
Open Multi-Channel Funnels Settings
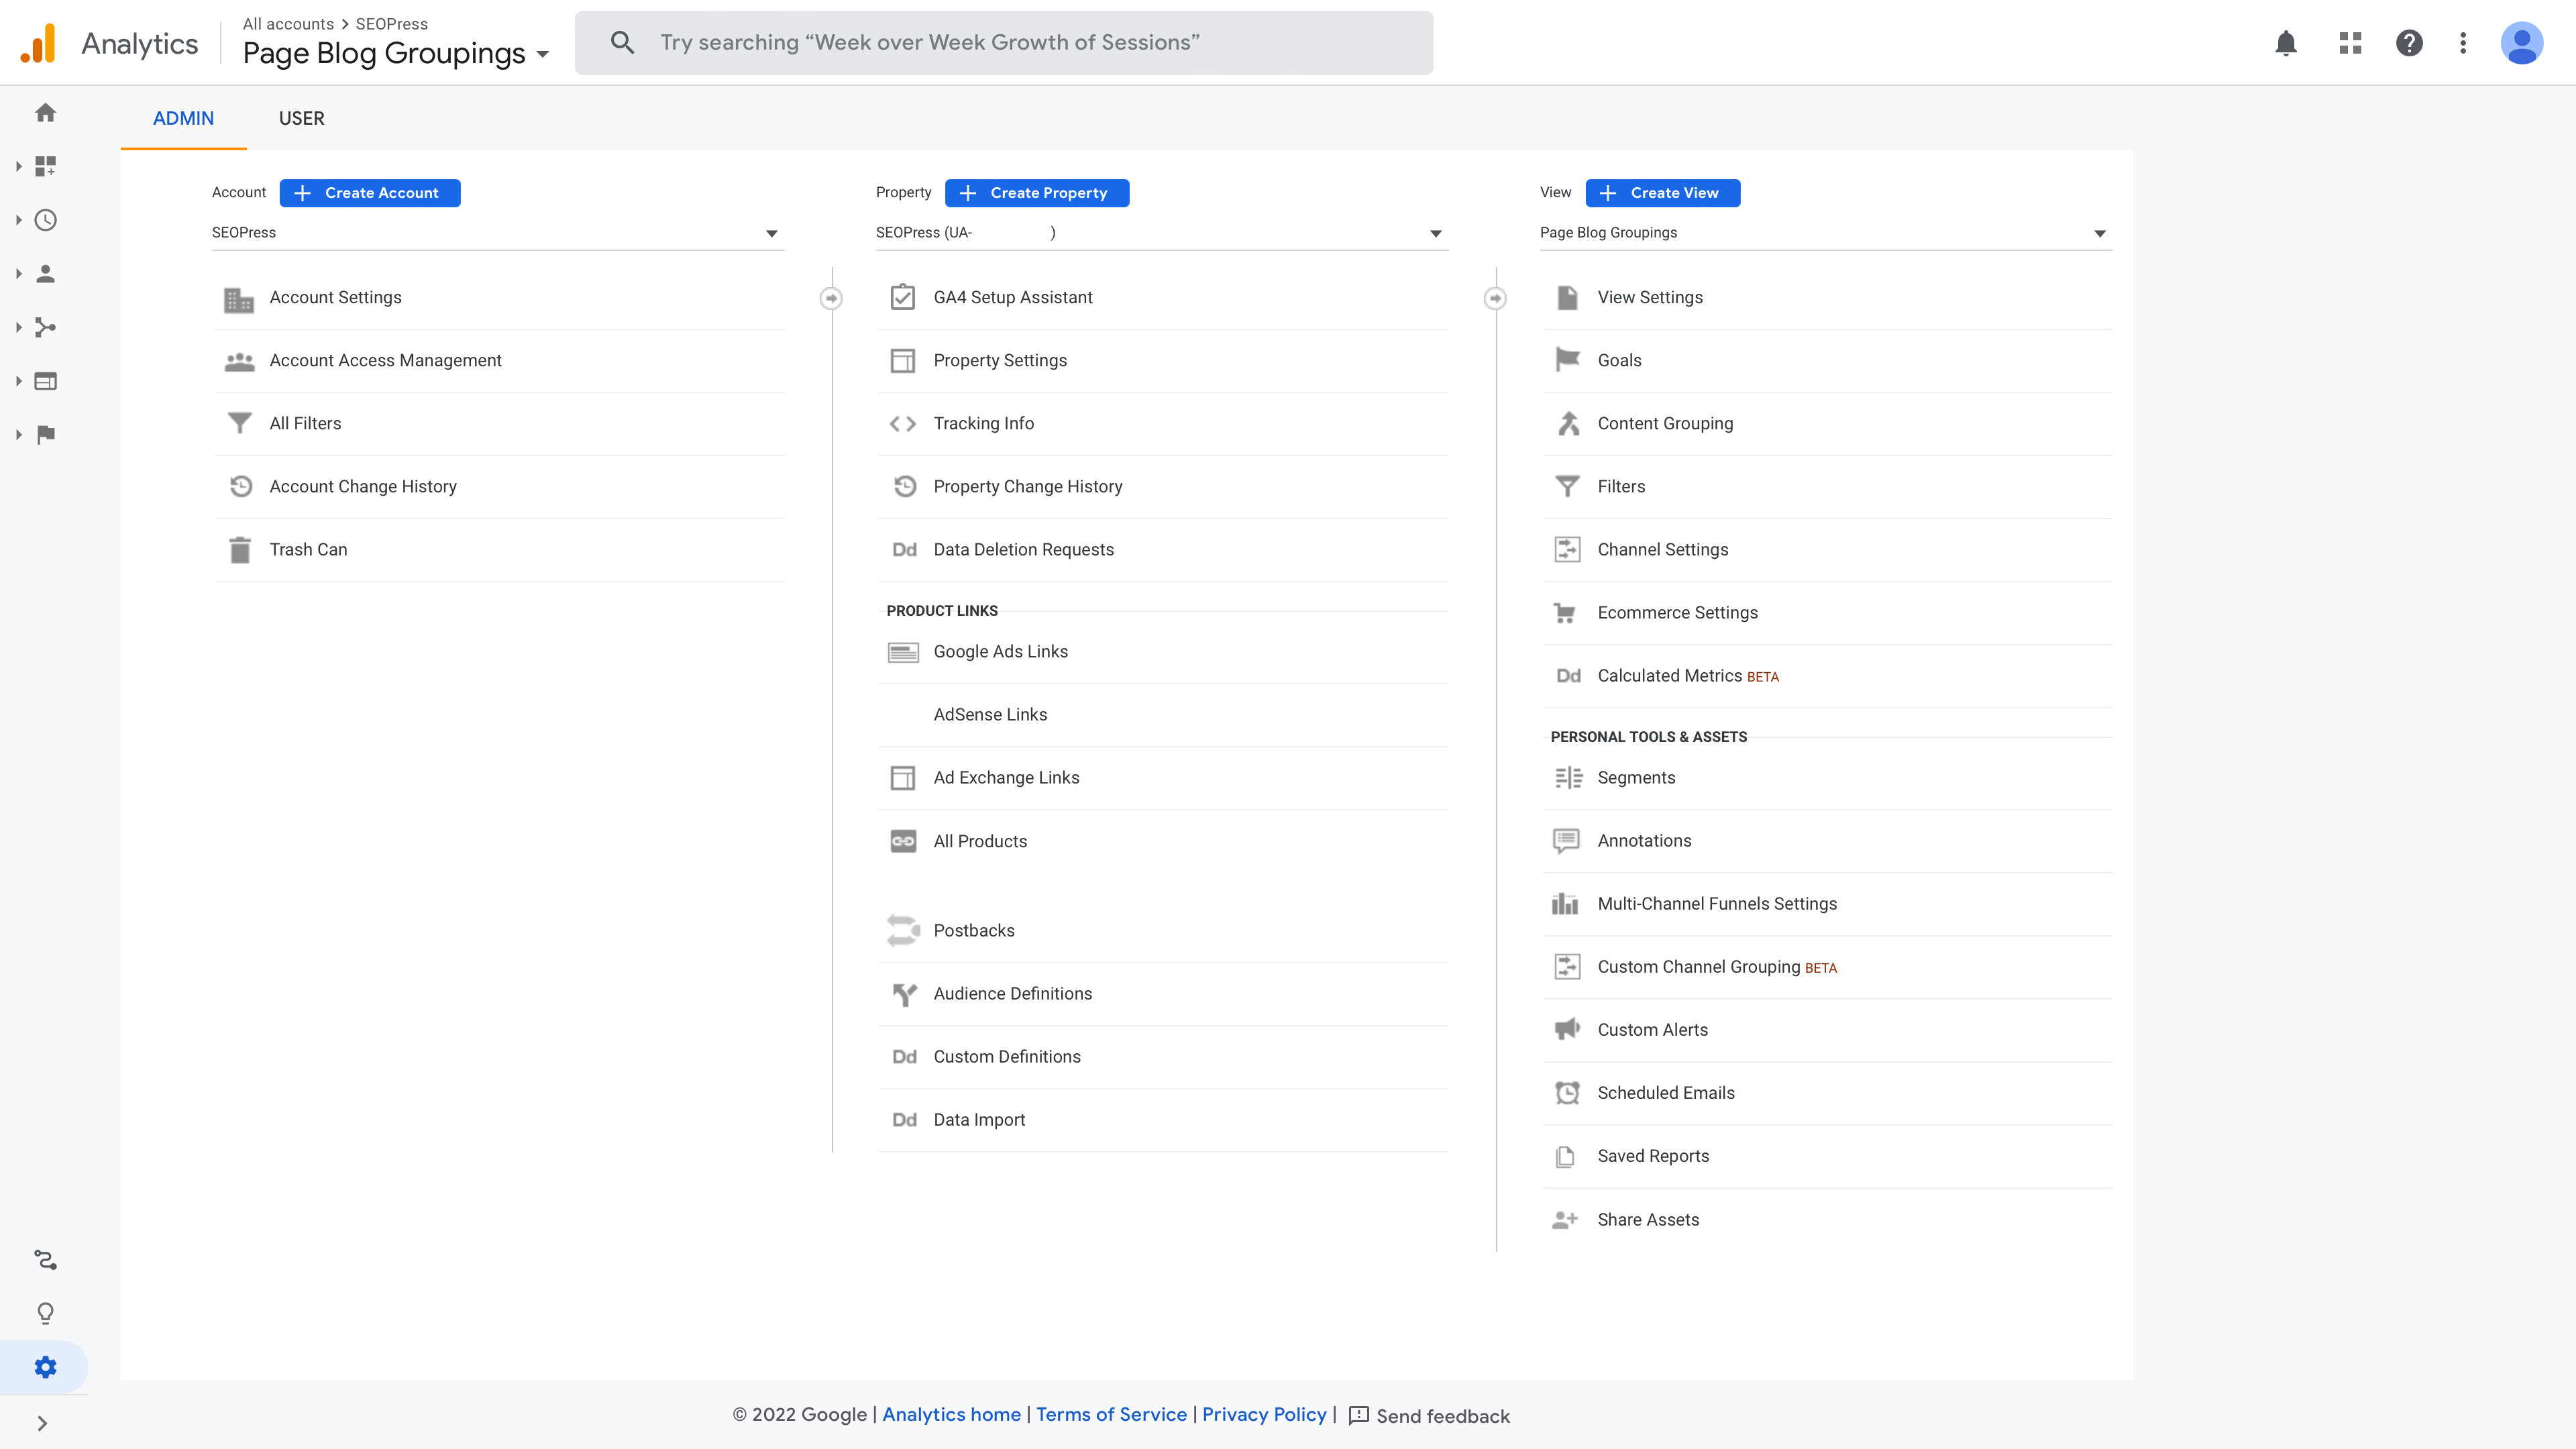pyautogui.click(x=1826, y=904)
